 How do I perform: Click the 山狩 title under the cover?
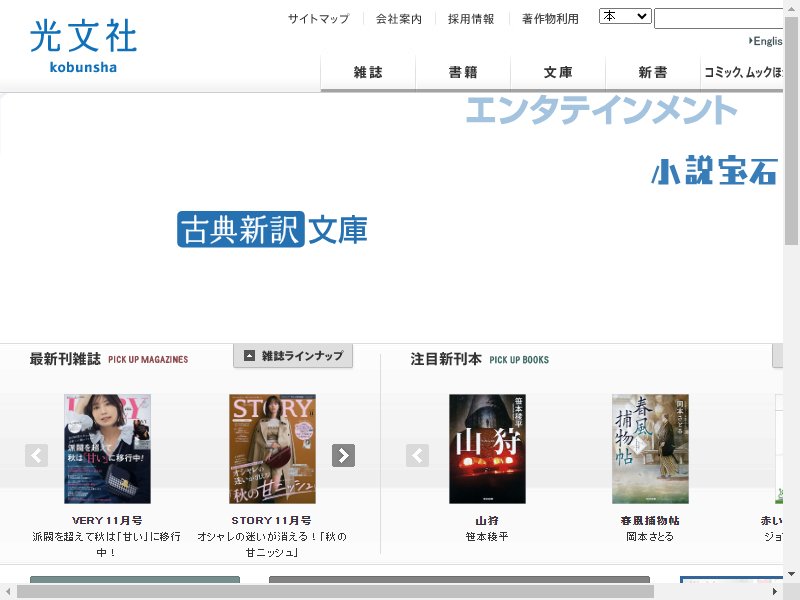click(x=487, y=520)
